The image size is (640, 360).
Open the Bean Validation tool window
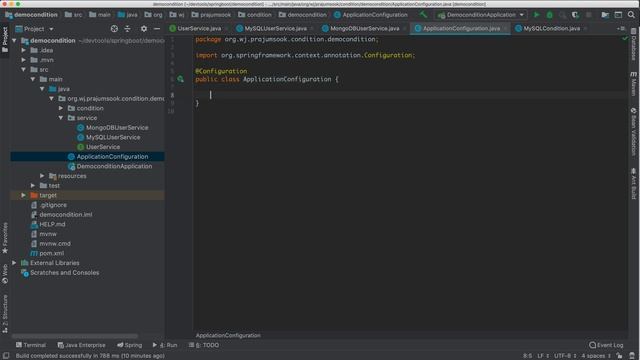[633, 131]
